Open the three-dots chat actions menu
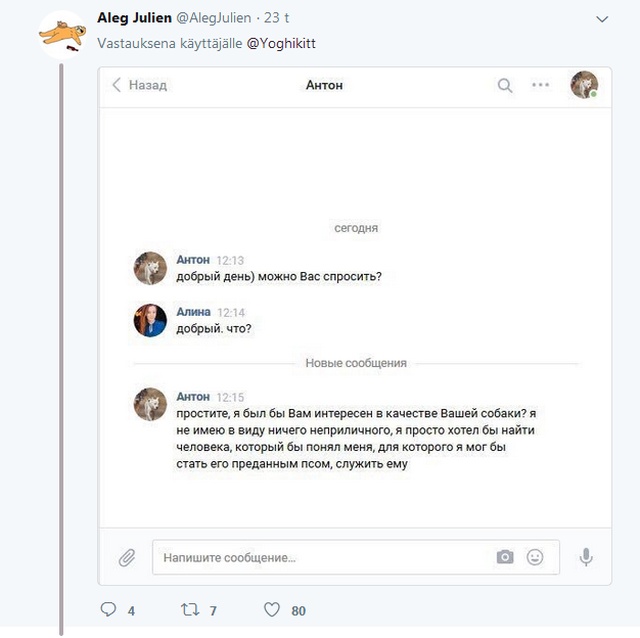Screen dimensions: 640x638 coord(540,85)
